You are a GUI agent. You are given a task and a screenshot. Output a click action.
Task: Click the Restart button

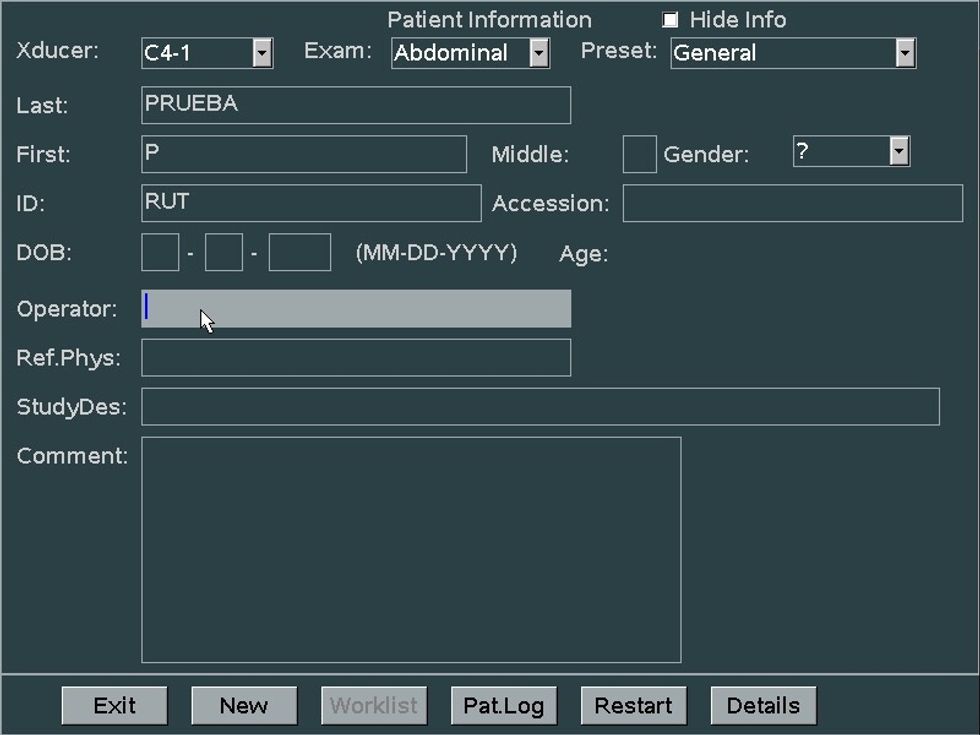[x=633, y=706]
